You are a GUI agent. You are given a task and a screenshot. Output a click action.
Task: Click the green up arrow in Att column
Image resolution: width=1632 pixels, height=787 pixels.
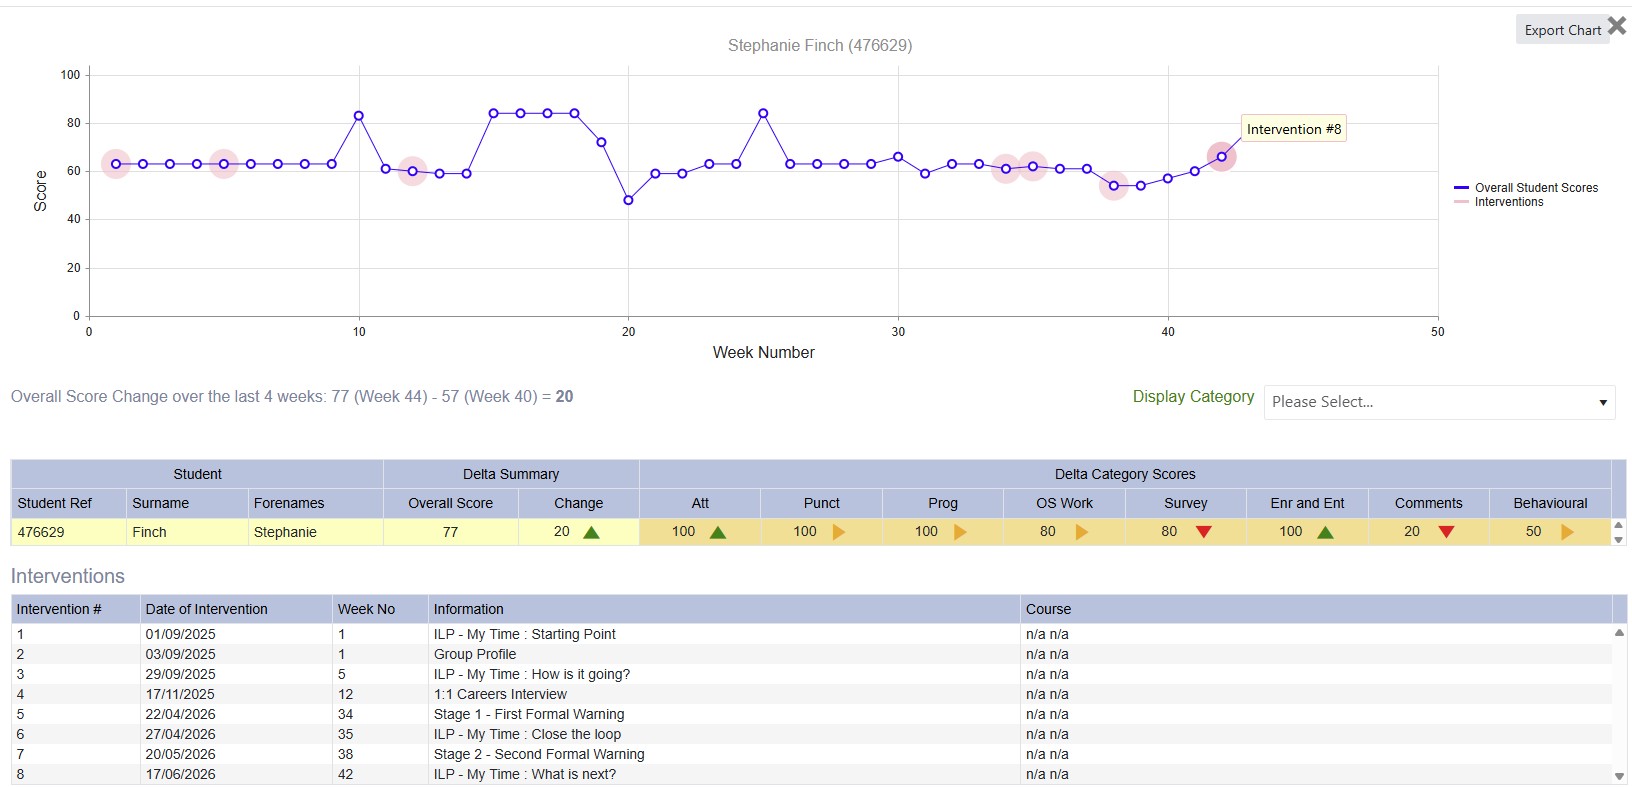[x=717, y=532]
